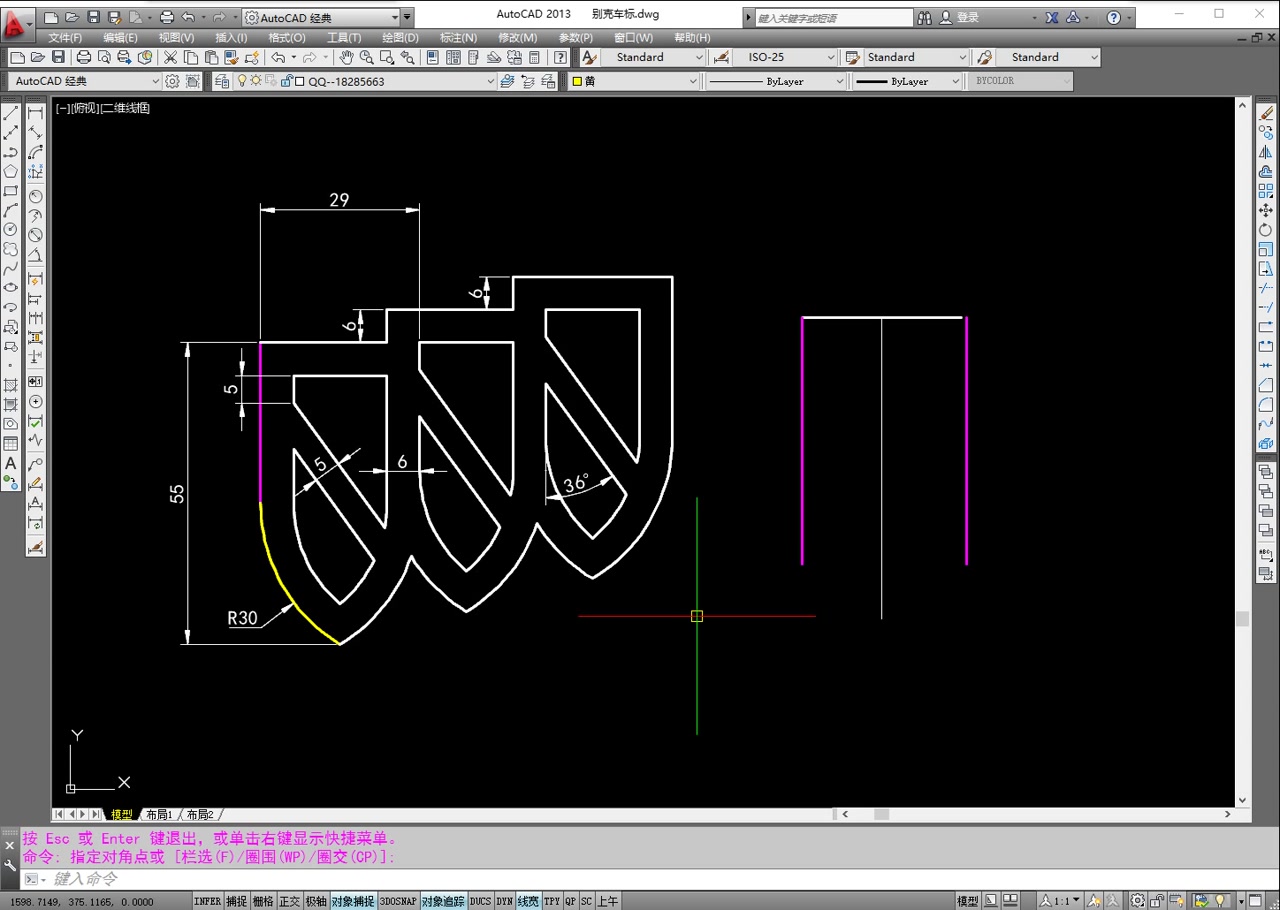This screenshot has width=1280, height=910.
Task: Select the Revision Cloud tool
Action: point(11,249)
